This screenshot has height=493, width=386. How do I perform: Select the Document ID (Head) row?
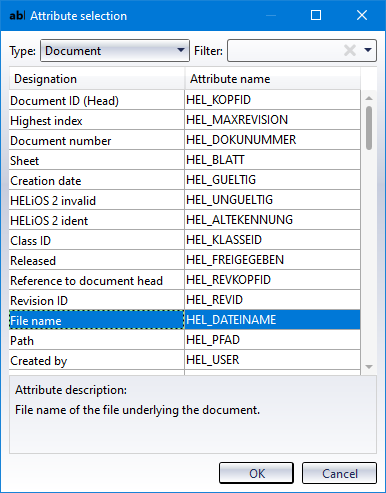(185, 100)
